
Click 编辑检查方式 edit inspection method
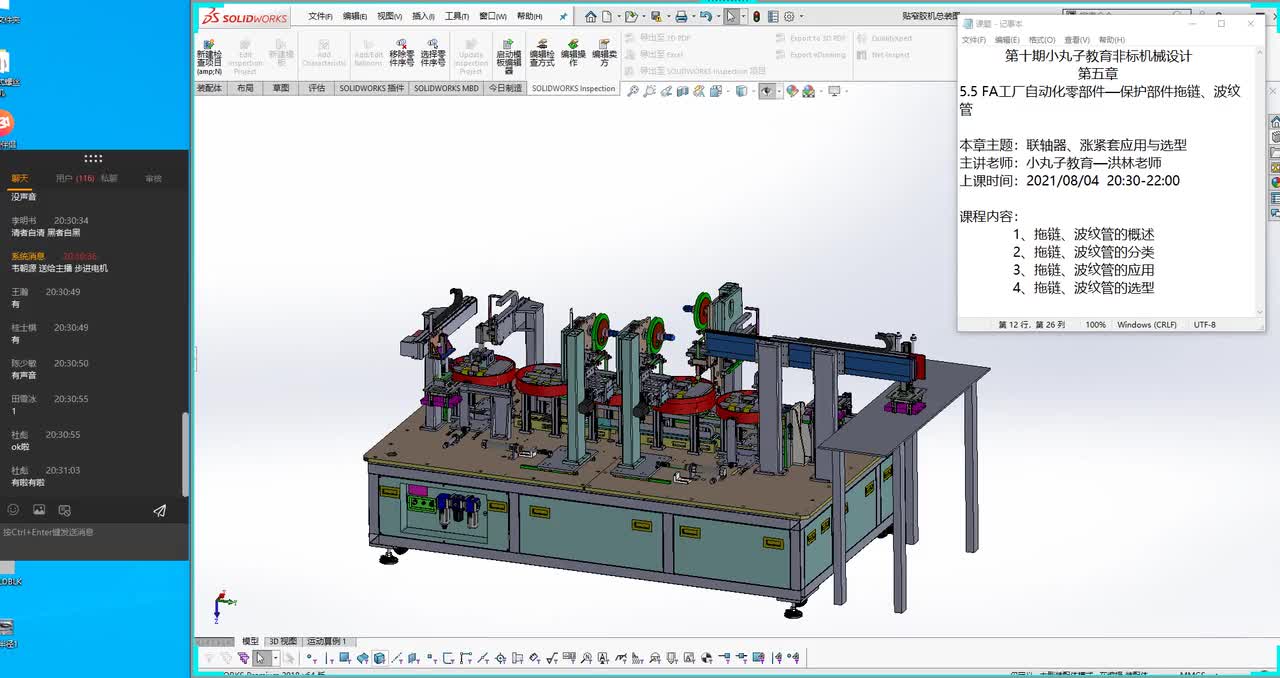coord(542,53)
